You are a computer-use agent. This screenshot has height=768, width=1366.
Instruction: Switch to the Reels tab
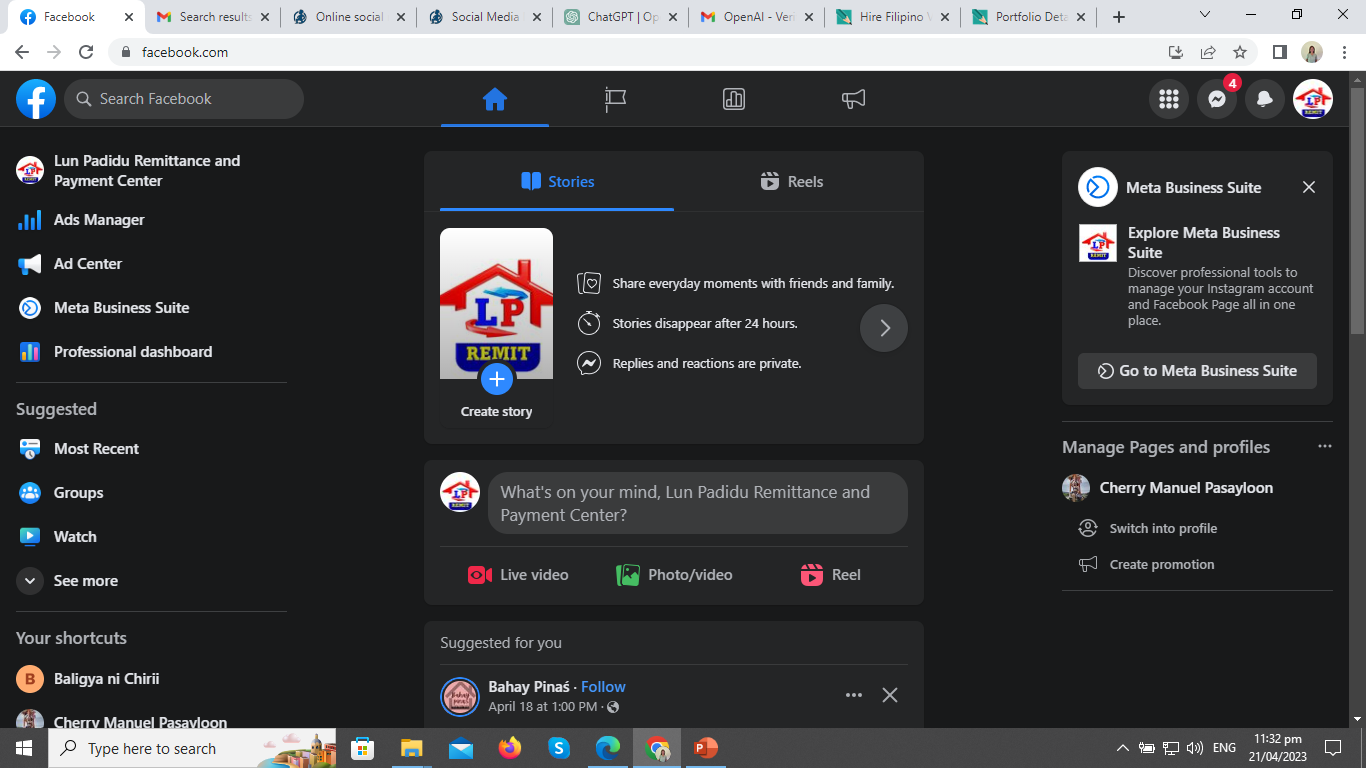pyautogui.click(x=791, y=181)
